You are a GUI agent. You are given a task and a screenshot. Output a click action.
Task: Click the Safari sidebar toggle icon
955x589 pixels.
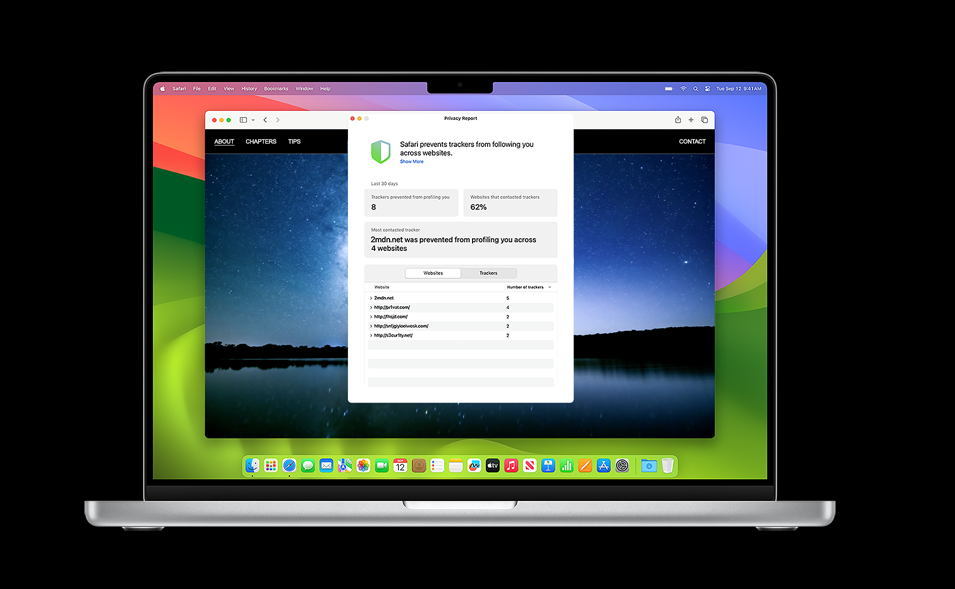click(x=243, y=120)
